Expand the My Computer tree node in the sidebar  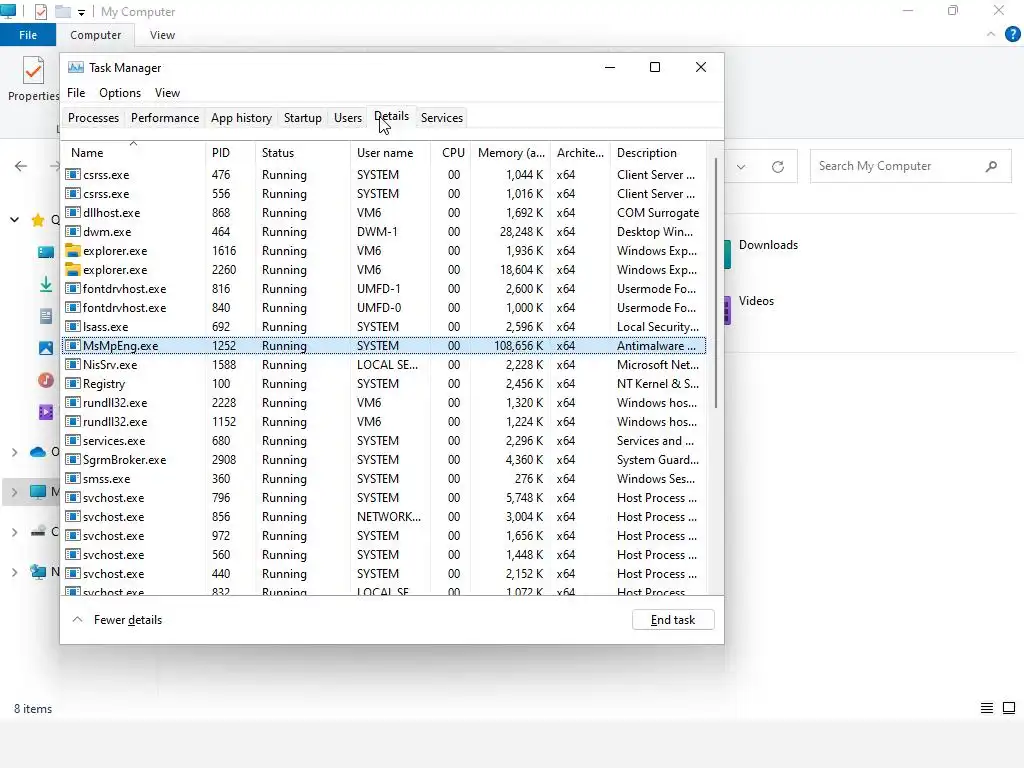click(x=14, y=492)
